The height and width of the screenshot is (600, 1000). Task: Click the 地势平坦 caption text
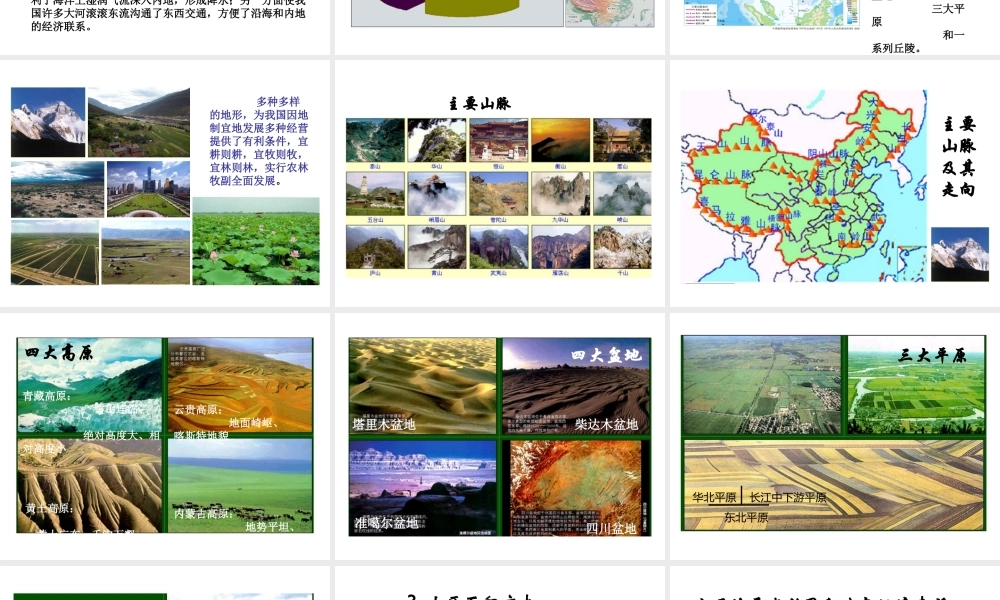click(x=270, y=527)
